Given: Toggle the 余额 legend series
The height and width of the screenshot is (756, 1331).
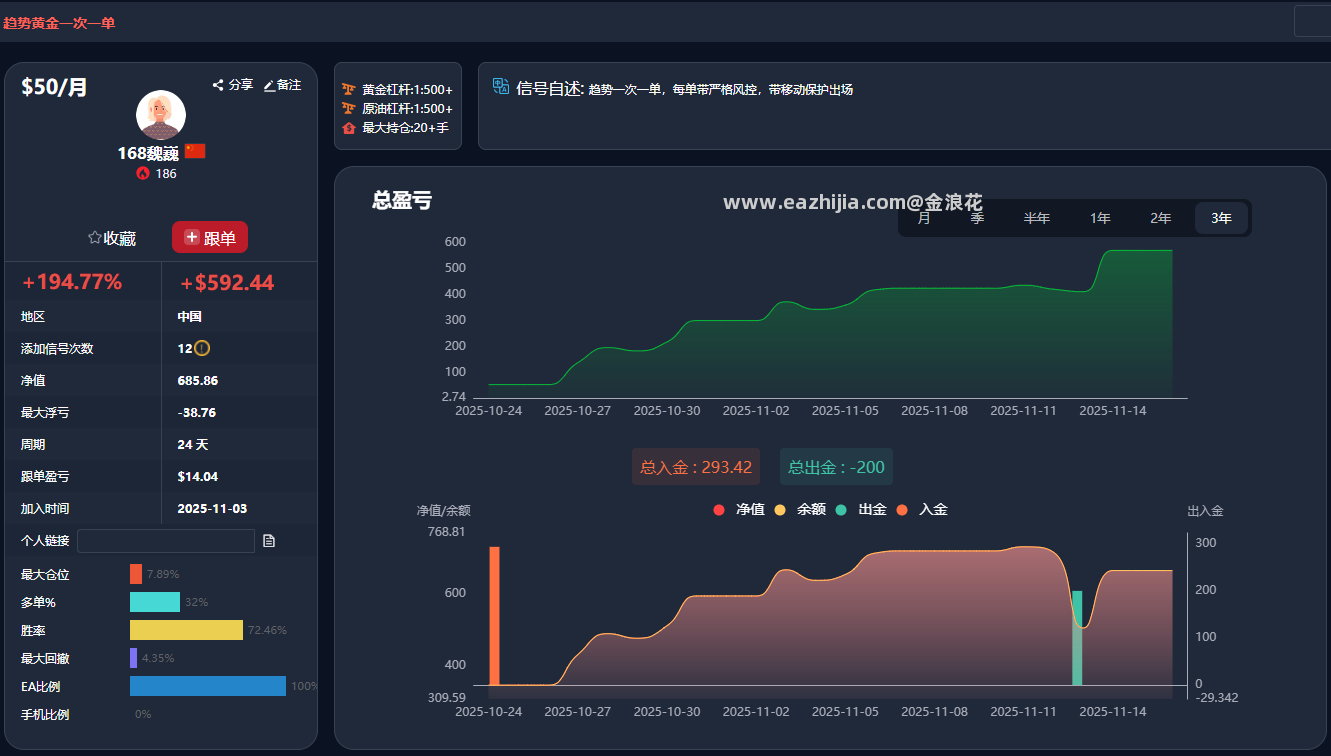Looking at the screenshot, I should (x=800, y=510).
